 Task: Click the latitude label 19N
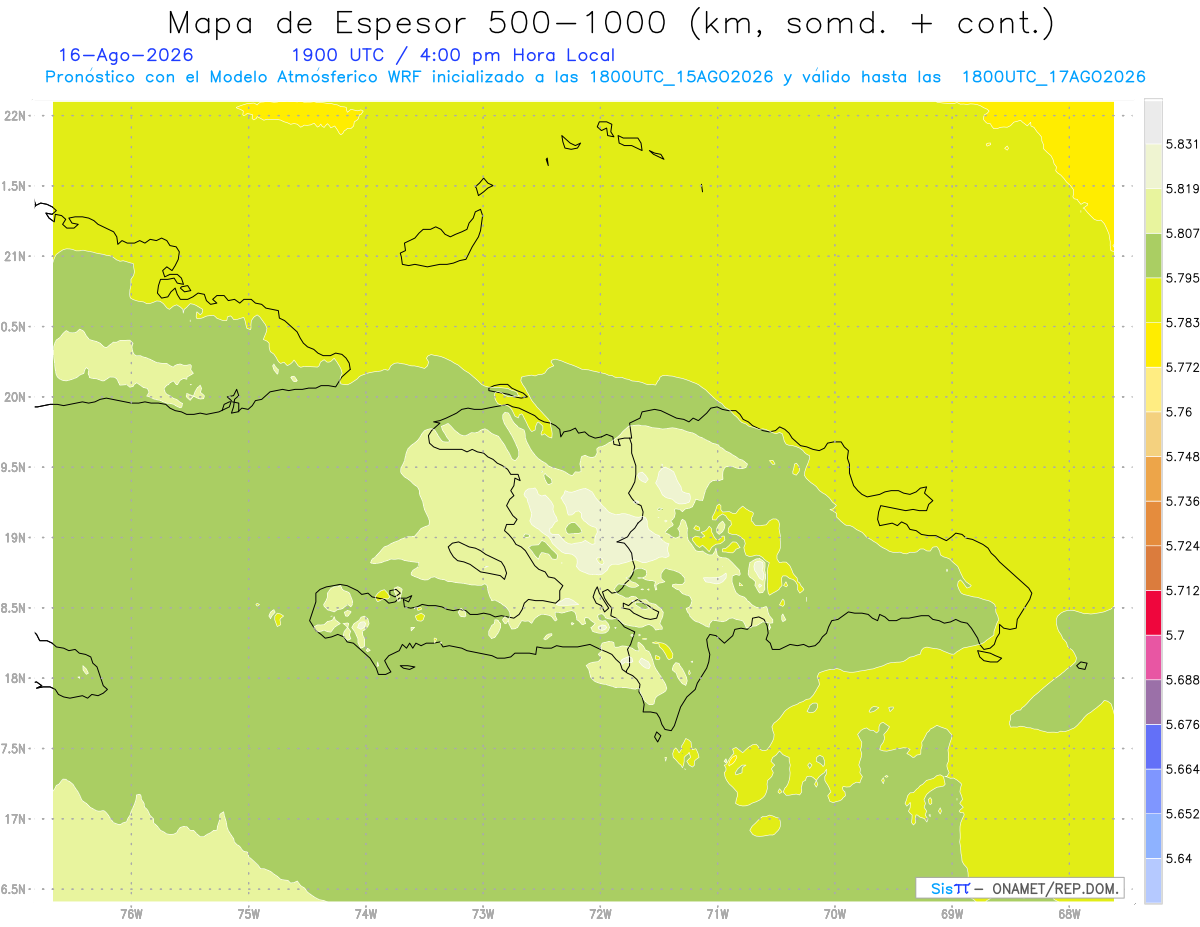point(16,538)
